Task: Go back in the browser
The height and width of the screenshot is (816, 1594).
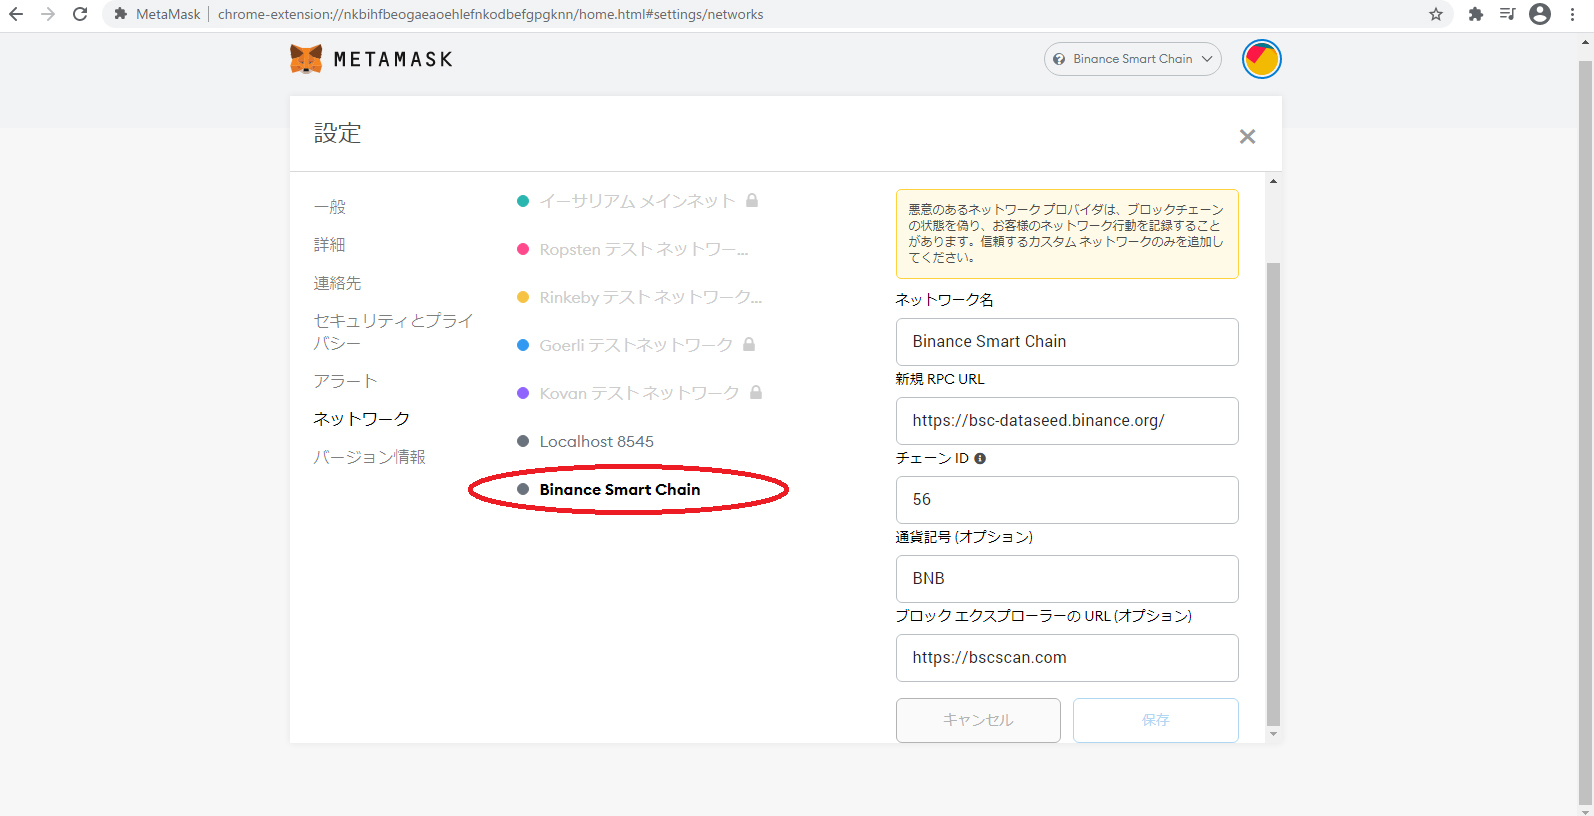Action: [x=16, y=14]
